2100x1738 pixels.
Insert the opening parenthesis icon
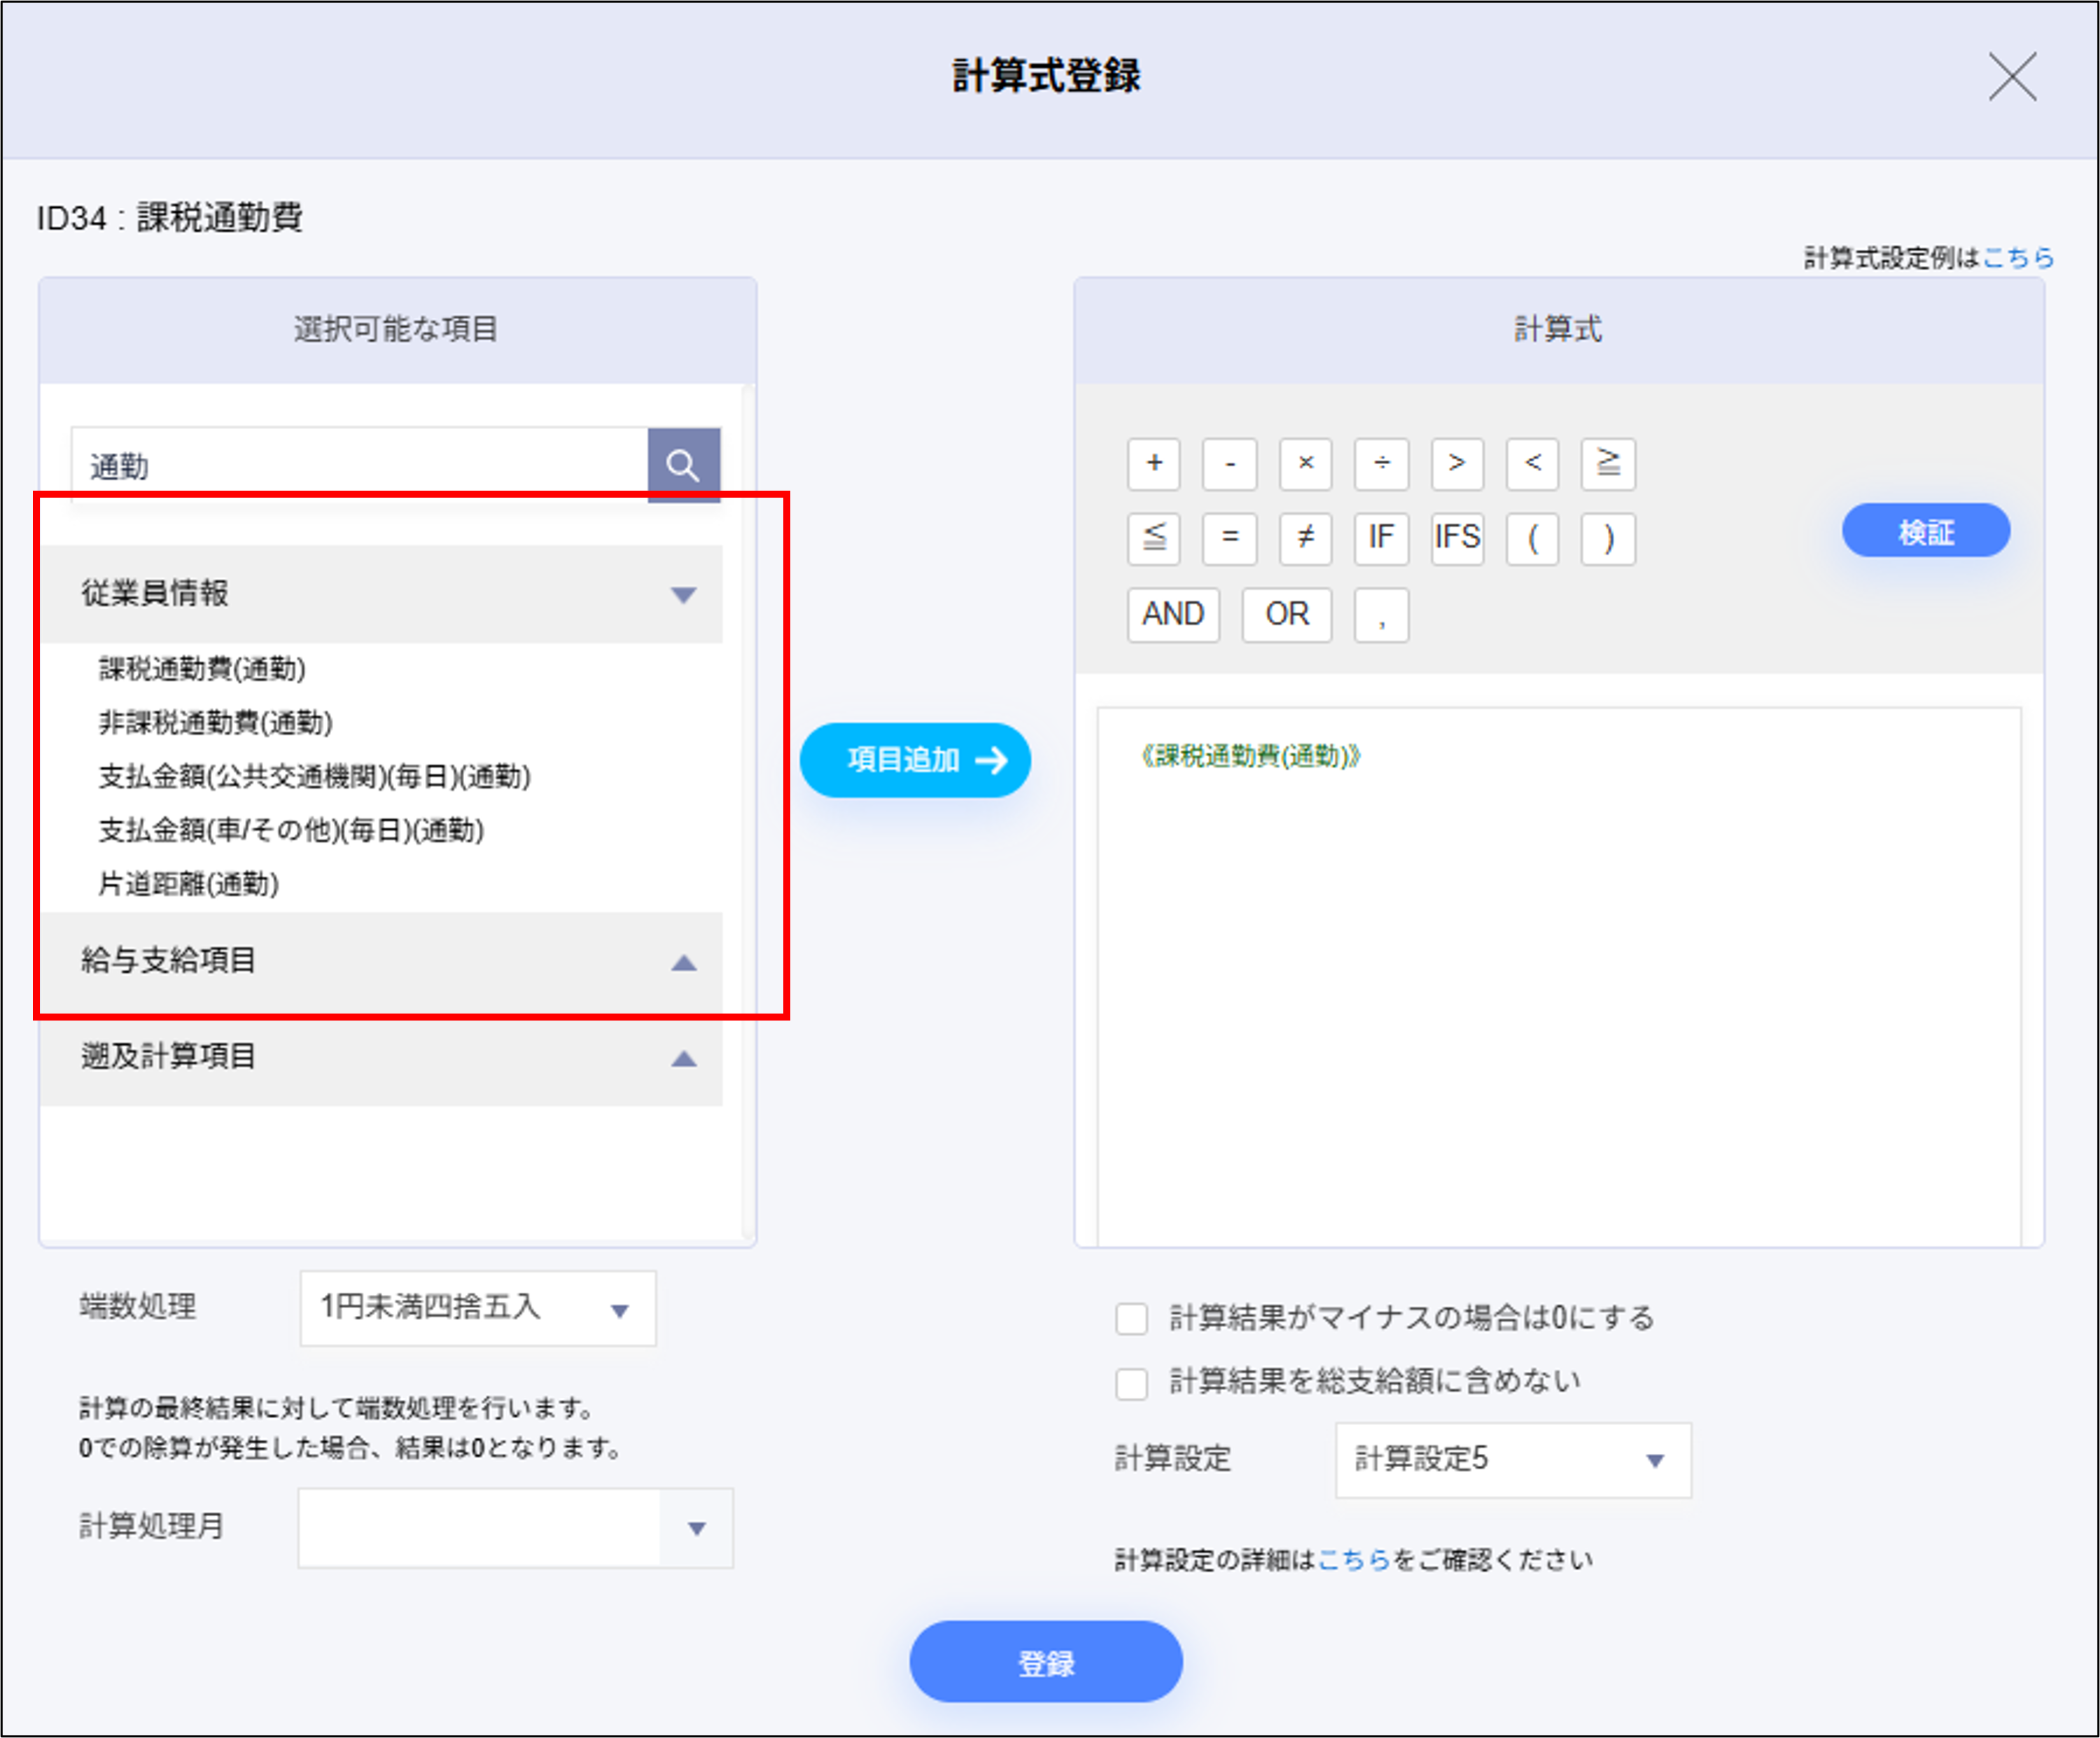tap(1532, 539)
